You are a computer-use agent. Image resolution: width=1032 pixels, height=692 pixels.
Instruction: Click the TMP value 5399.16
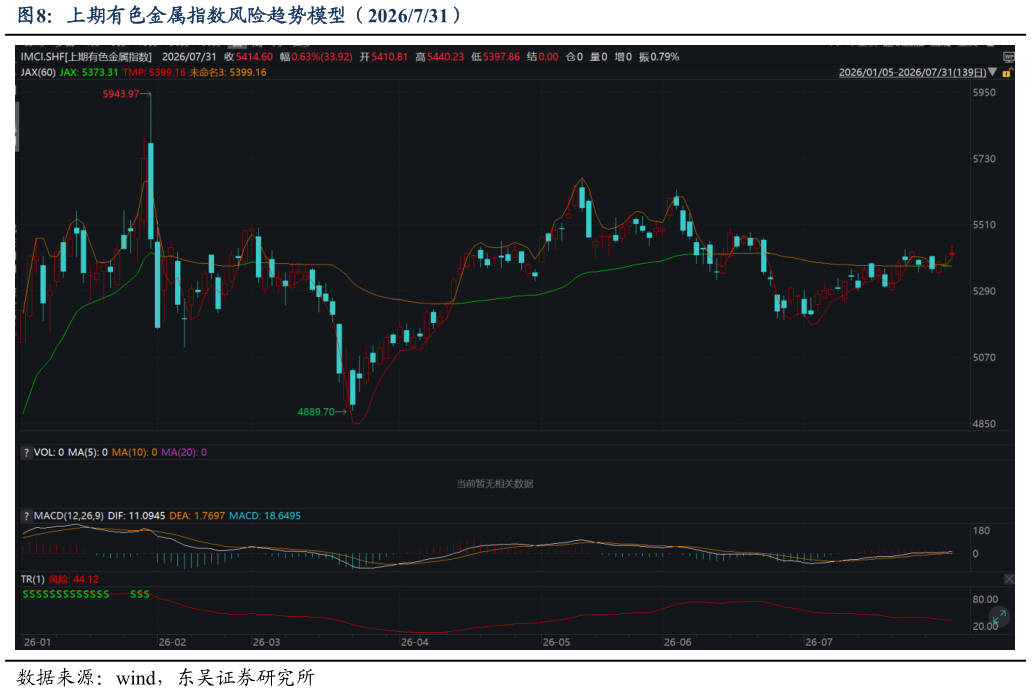click(167, 72)
